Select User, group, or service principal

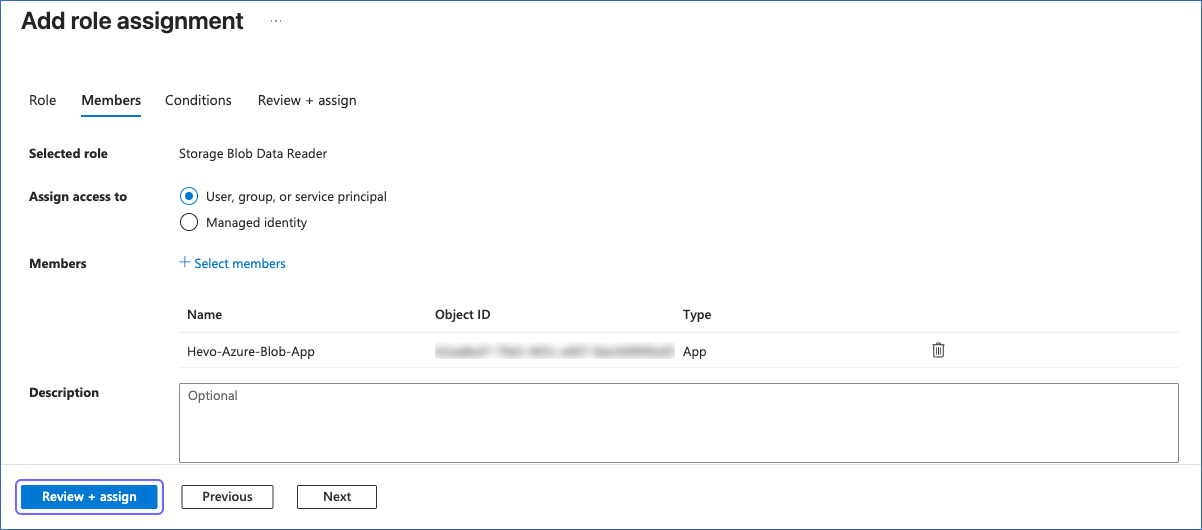point(189,196)
